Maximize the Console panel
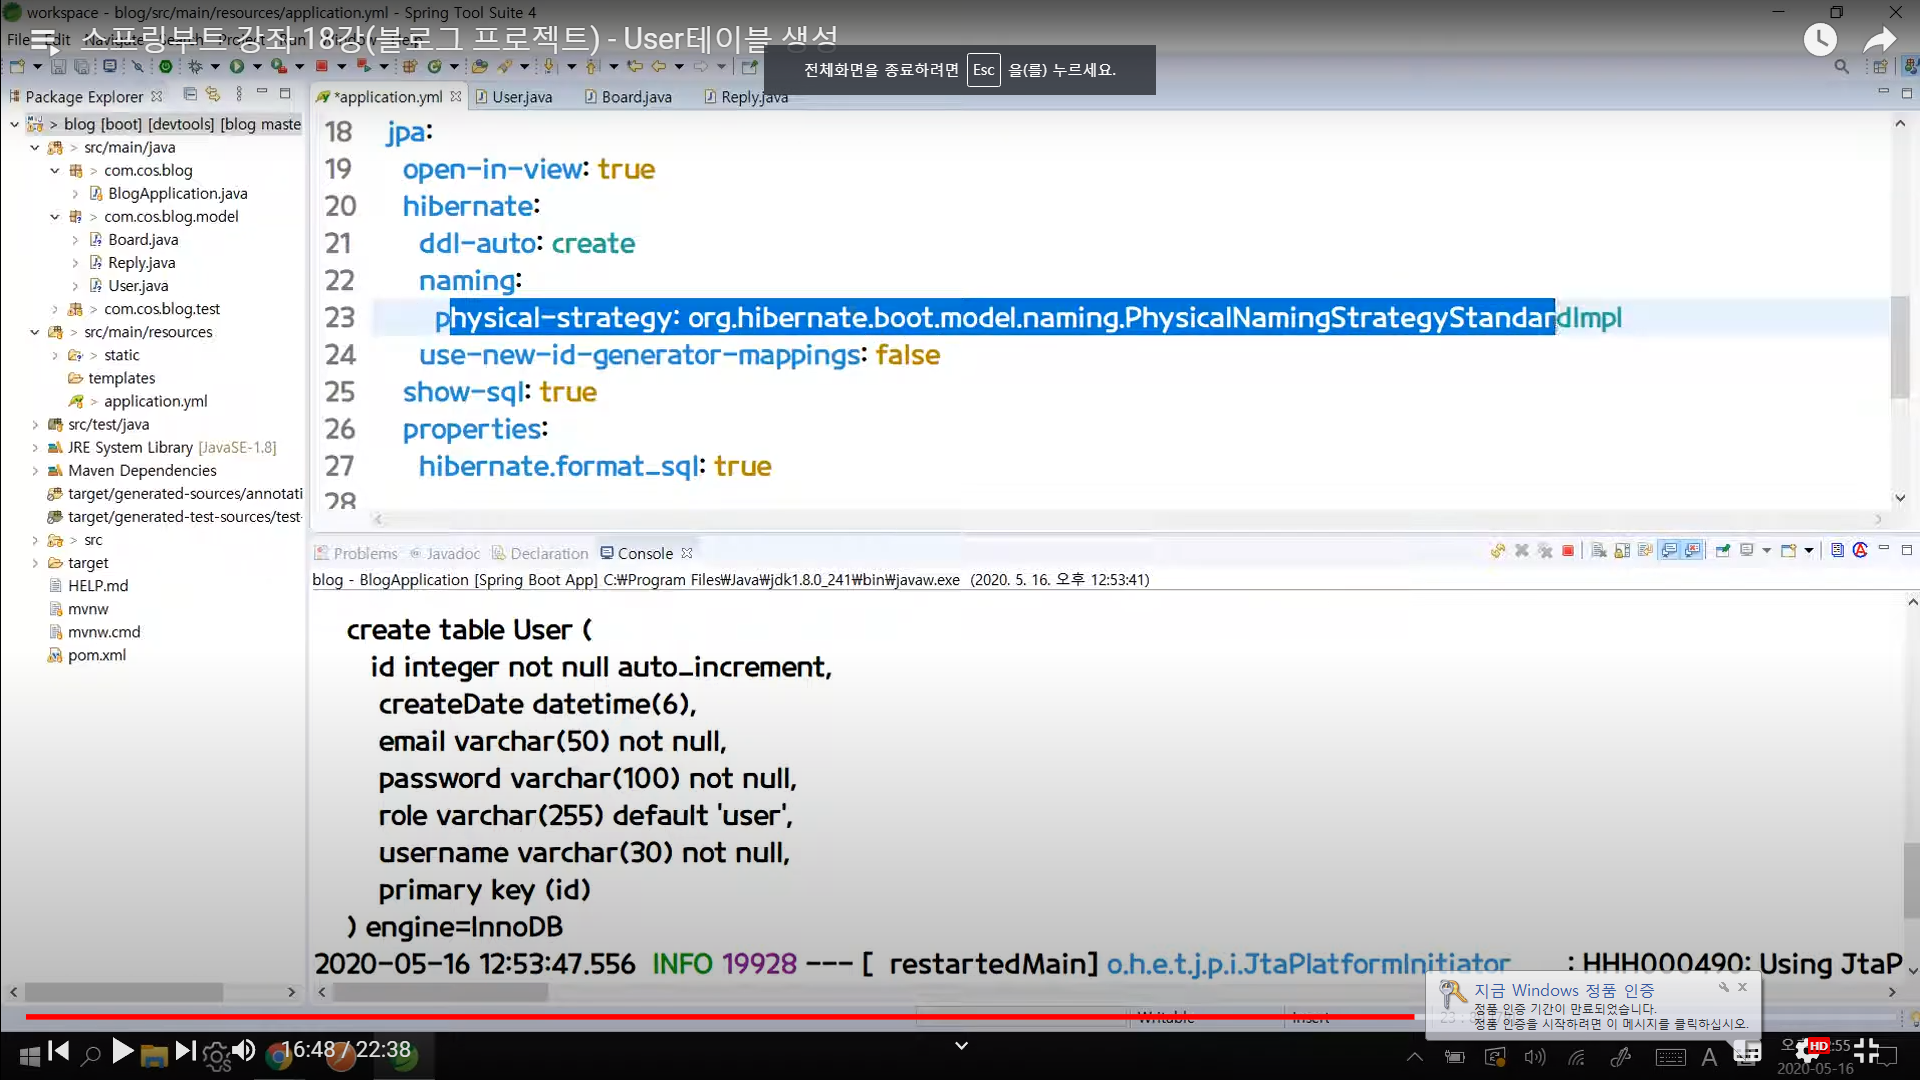Image resolution: width=1920 pixels, height=1080 pixels. click(x=1907, y=550)
